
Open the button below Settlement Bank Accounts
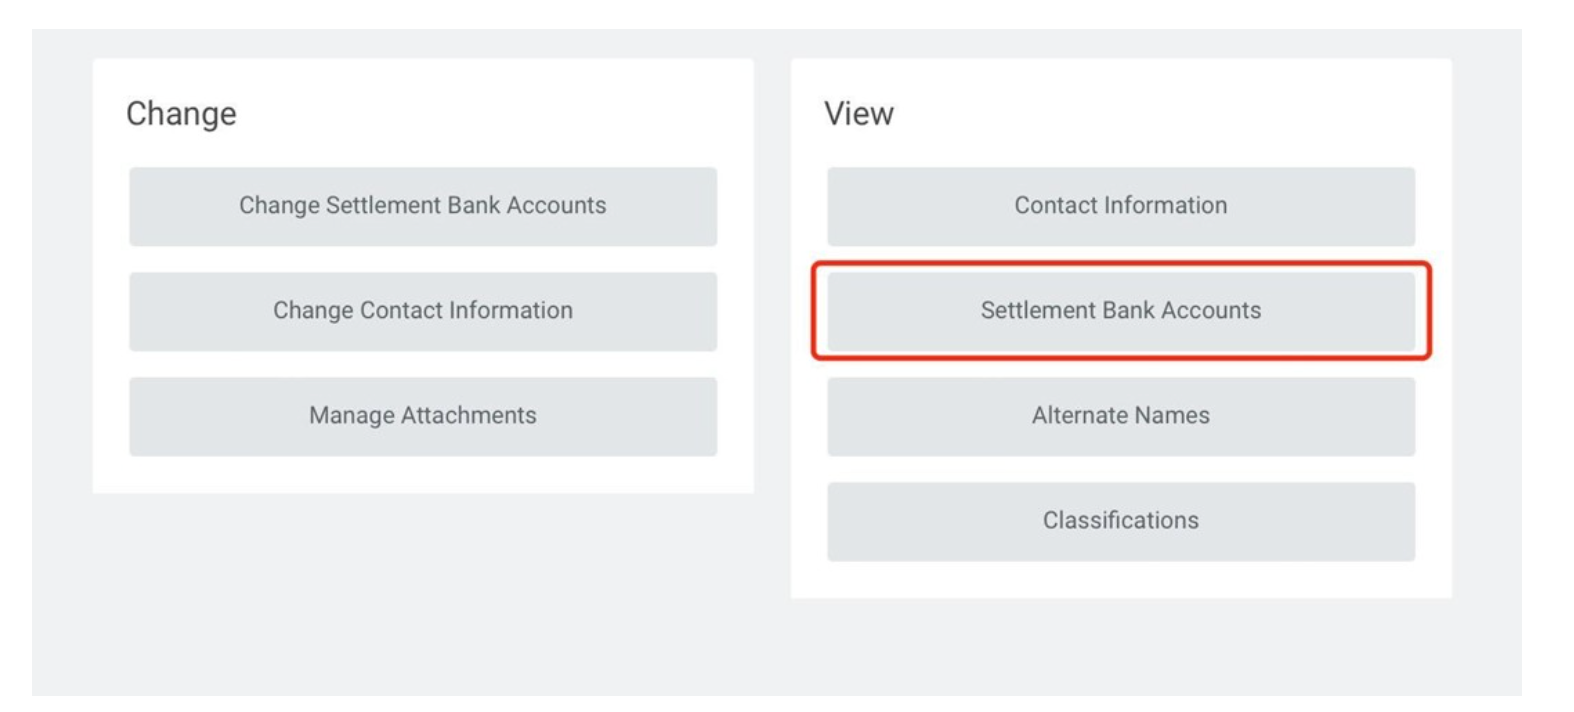1120,416
